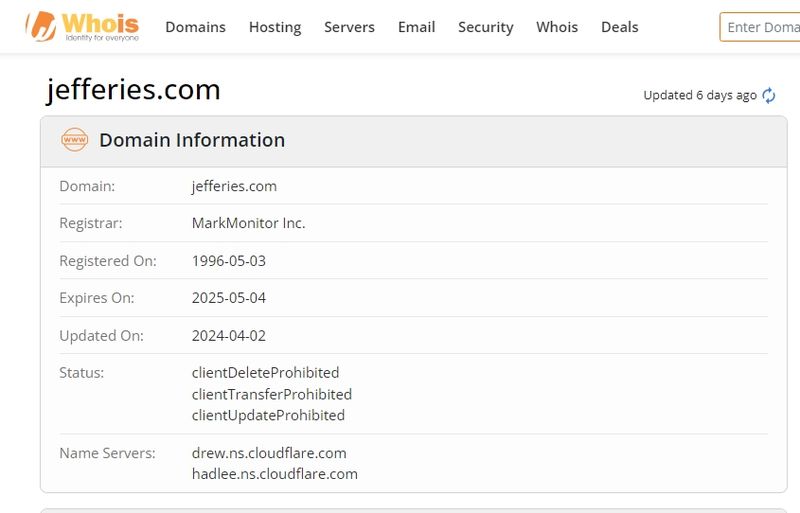Select the Email navigation item

pyautogui.click(x=416, y=27)
